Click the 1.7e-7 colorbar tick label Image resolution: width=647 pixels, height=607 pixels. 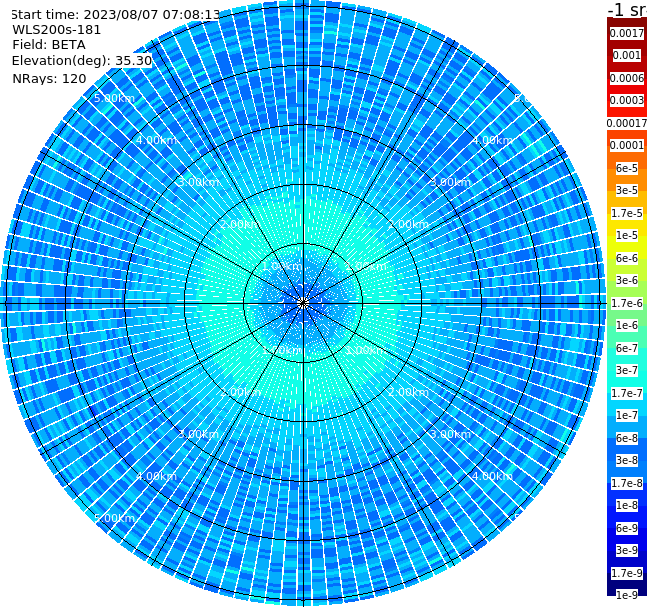(627, 393)
